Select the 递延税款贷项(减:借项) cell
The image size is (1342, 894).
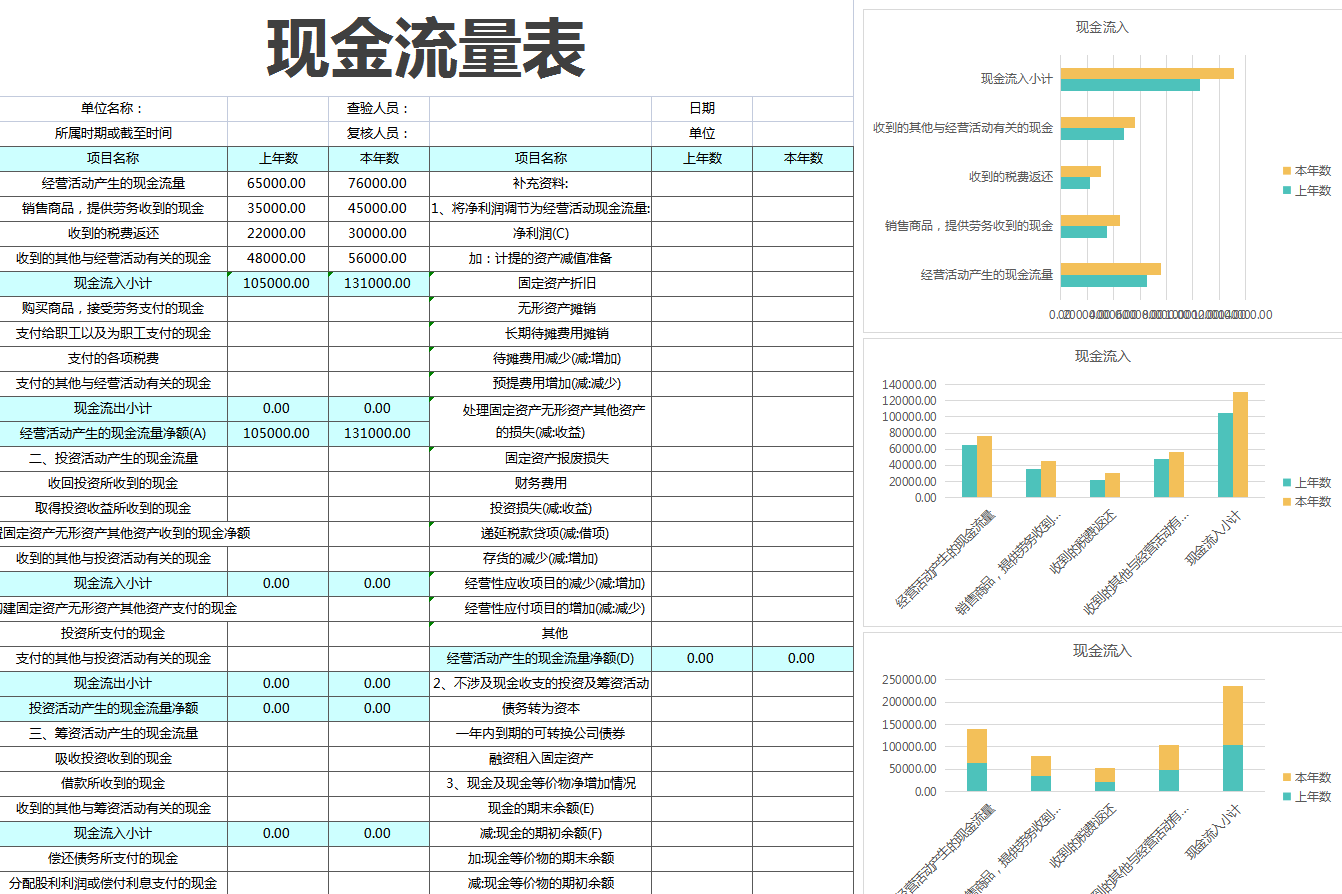pos(540,533)
